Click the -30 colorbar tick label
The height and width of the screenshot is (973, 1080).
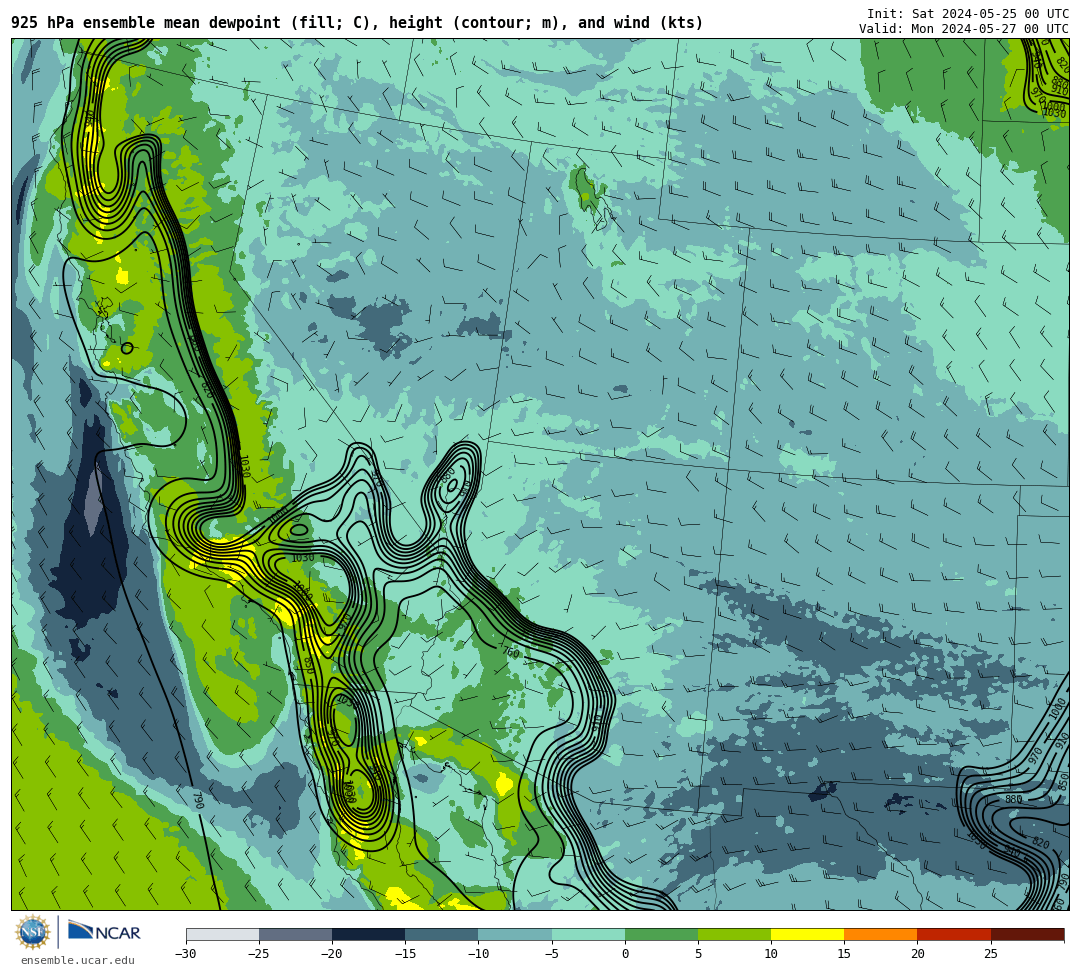coord(186,954)
